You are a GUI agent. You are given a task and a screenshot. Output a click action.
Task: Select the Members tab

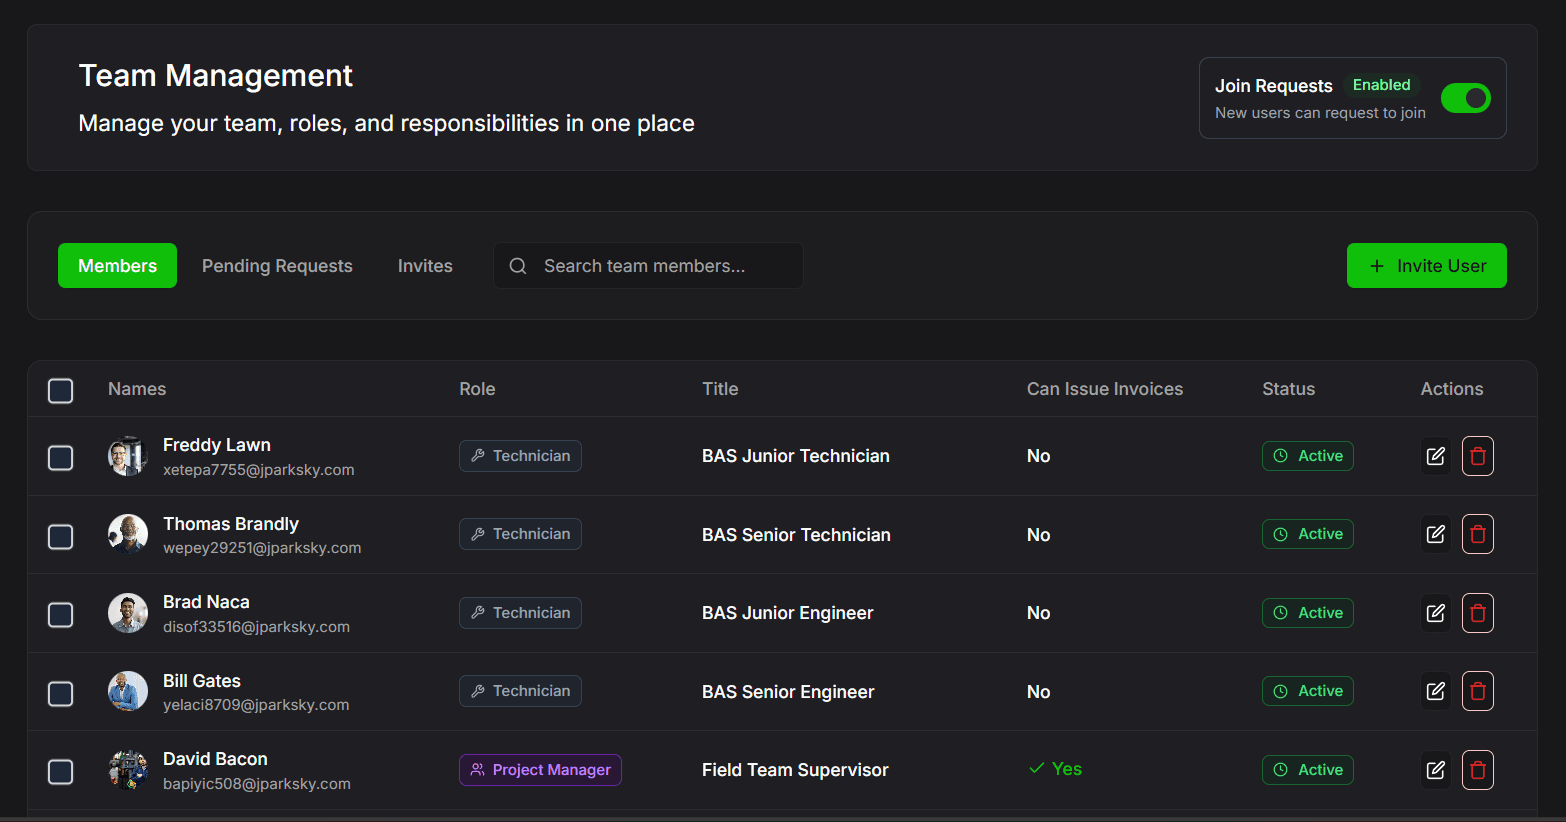pos(117,266)
